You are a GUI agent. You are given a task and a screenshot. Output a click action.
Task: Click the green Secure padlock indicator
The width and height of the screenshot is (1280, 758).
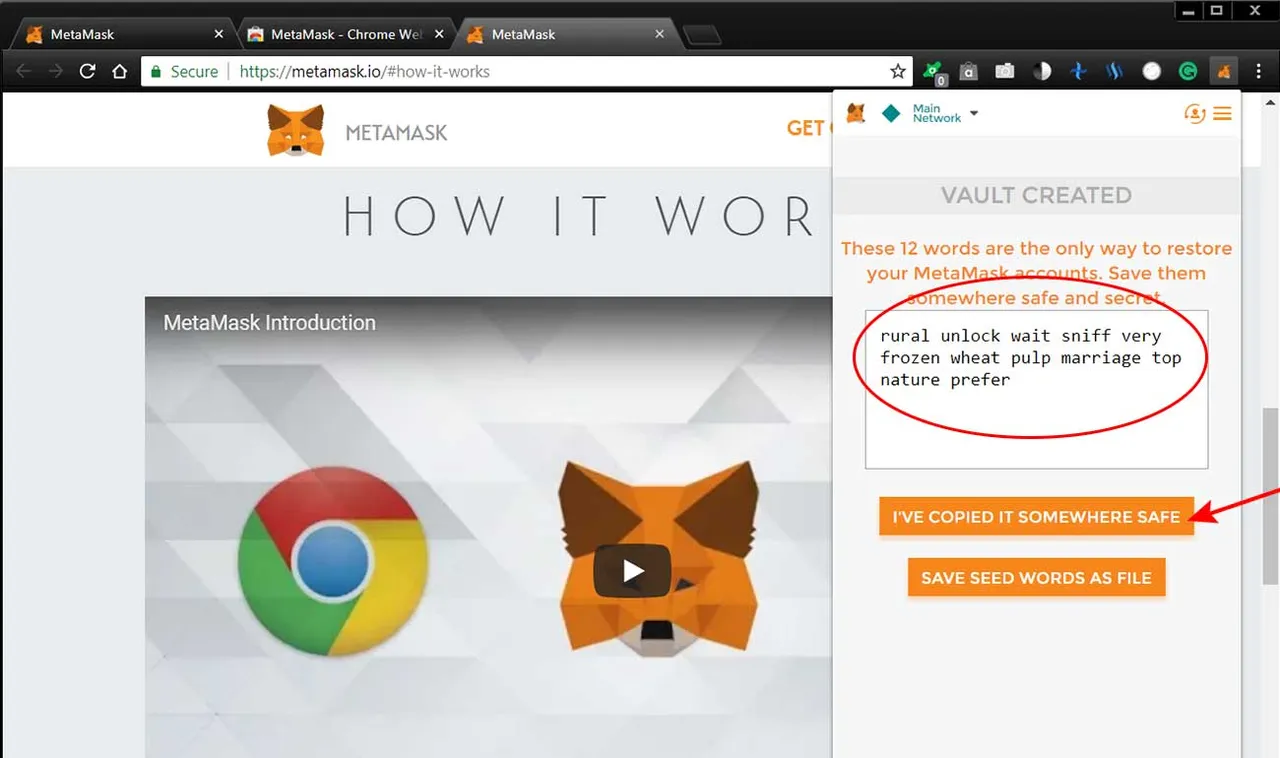click(184, 72)
